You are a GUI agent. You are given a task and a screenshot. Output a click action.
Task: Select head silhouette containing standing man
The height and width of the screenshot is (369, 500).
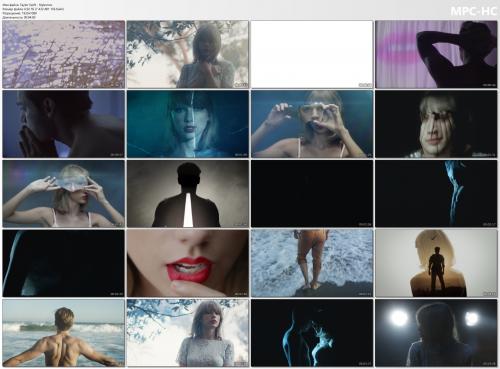click(436, 263)
